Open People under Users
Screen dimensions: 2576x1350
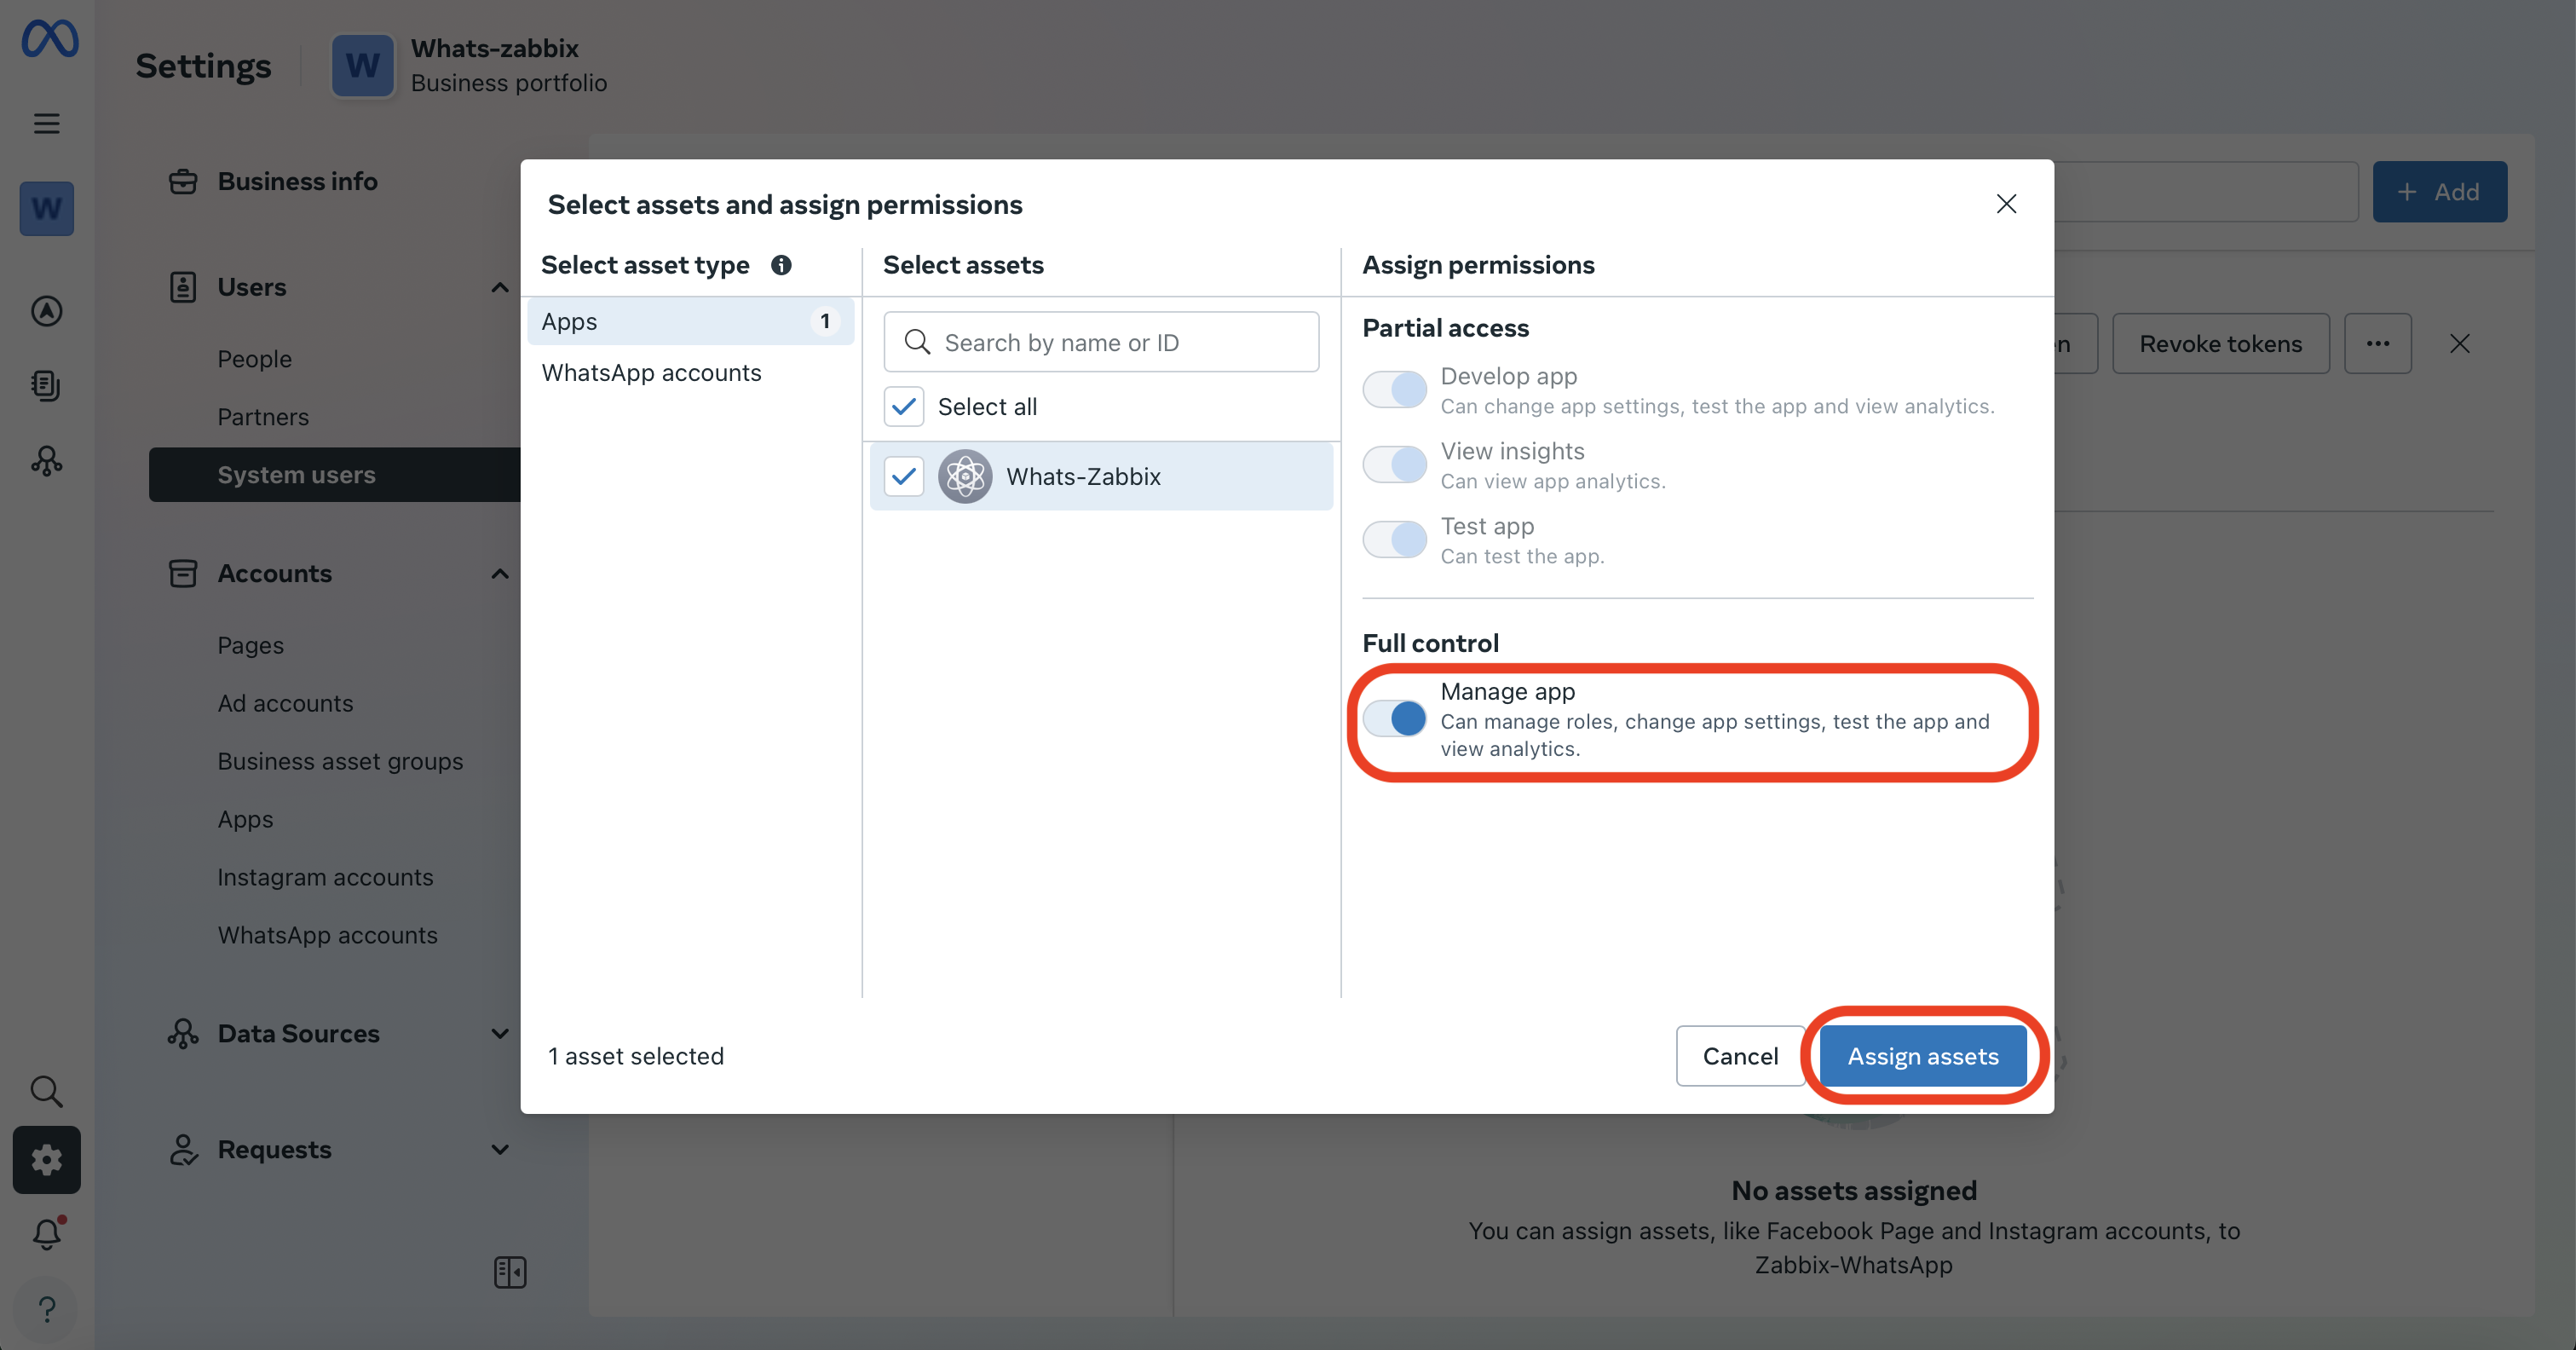coord(254,359)
